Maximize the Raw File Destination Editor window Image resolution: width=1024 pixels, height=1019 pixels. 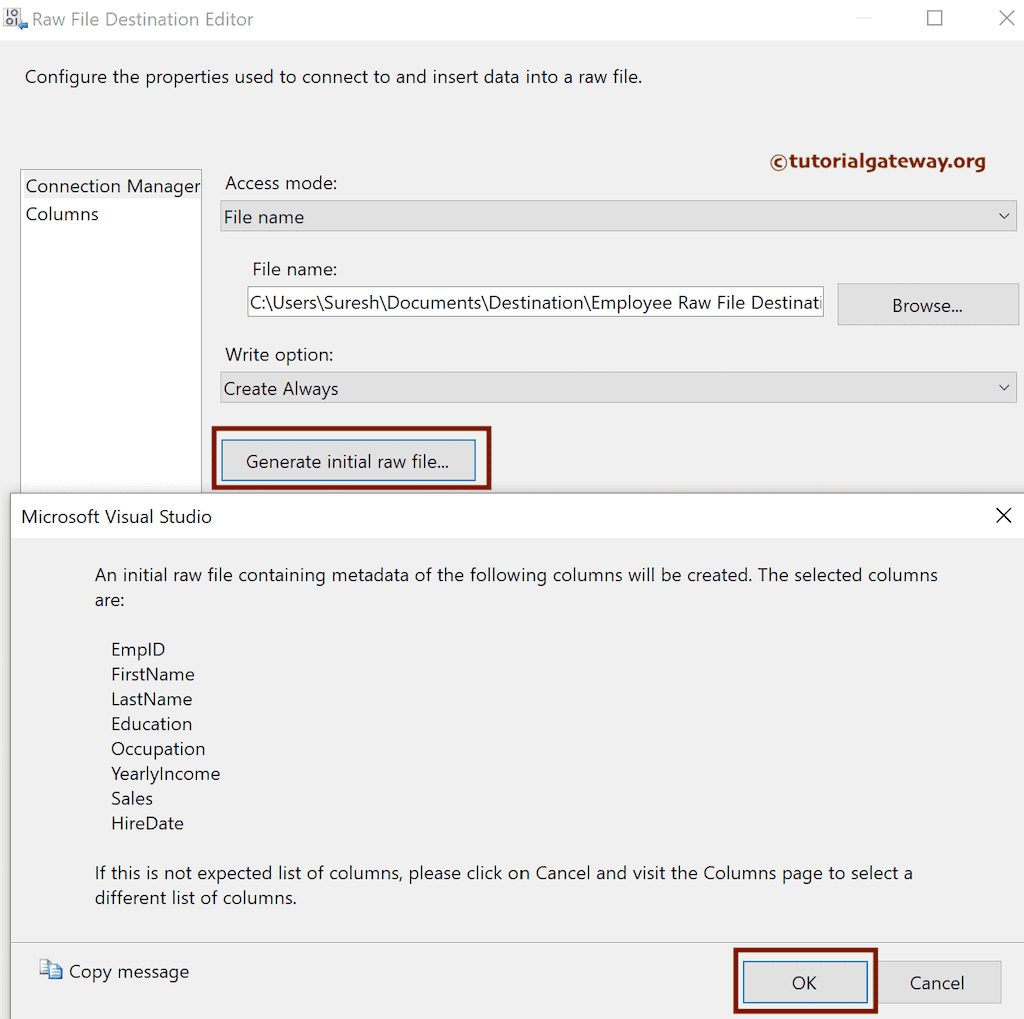[x=934, y=19]
